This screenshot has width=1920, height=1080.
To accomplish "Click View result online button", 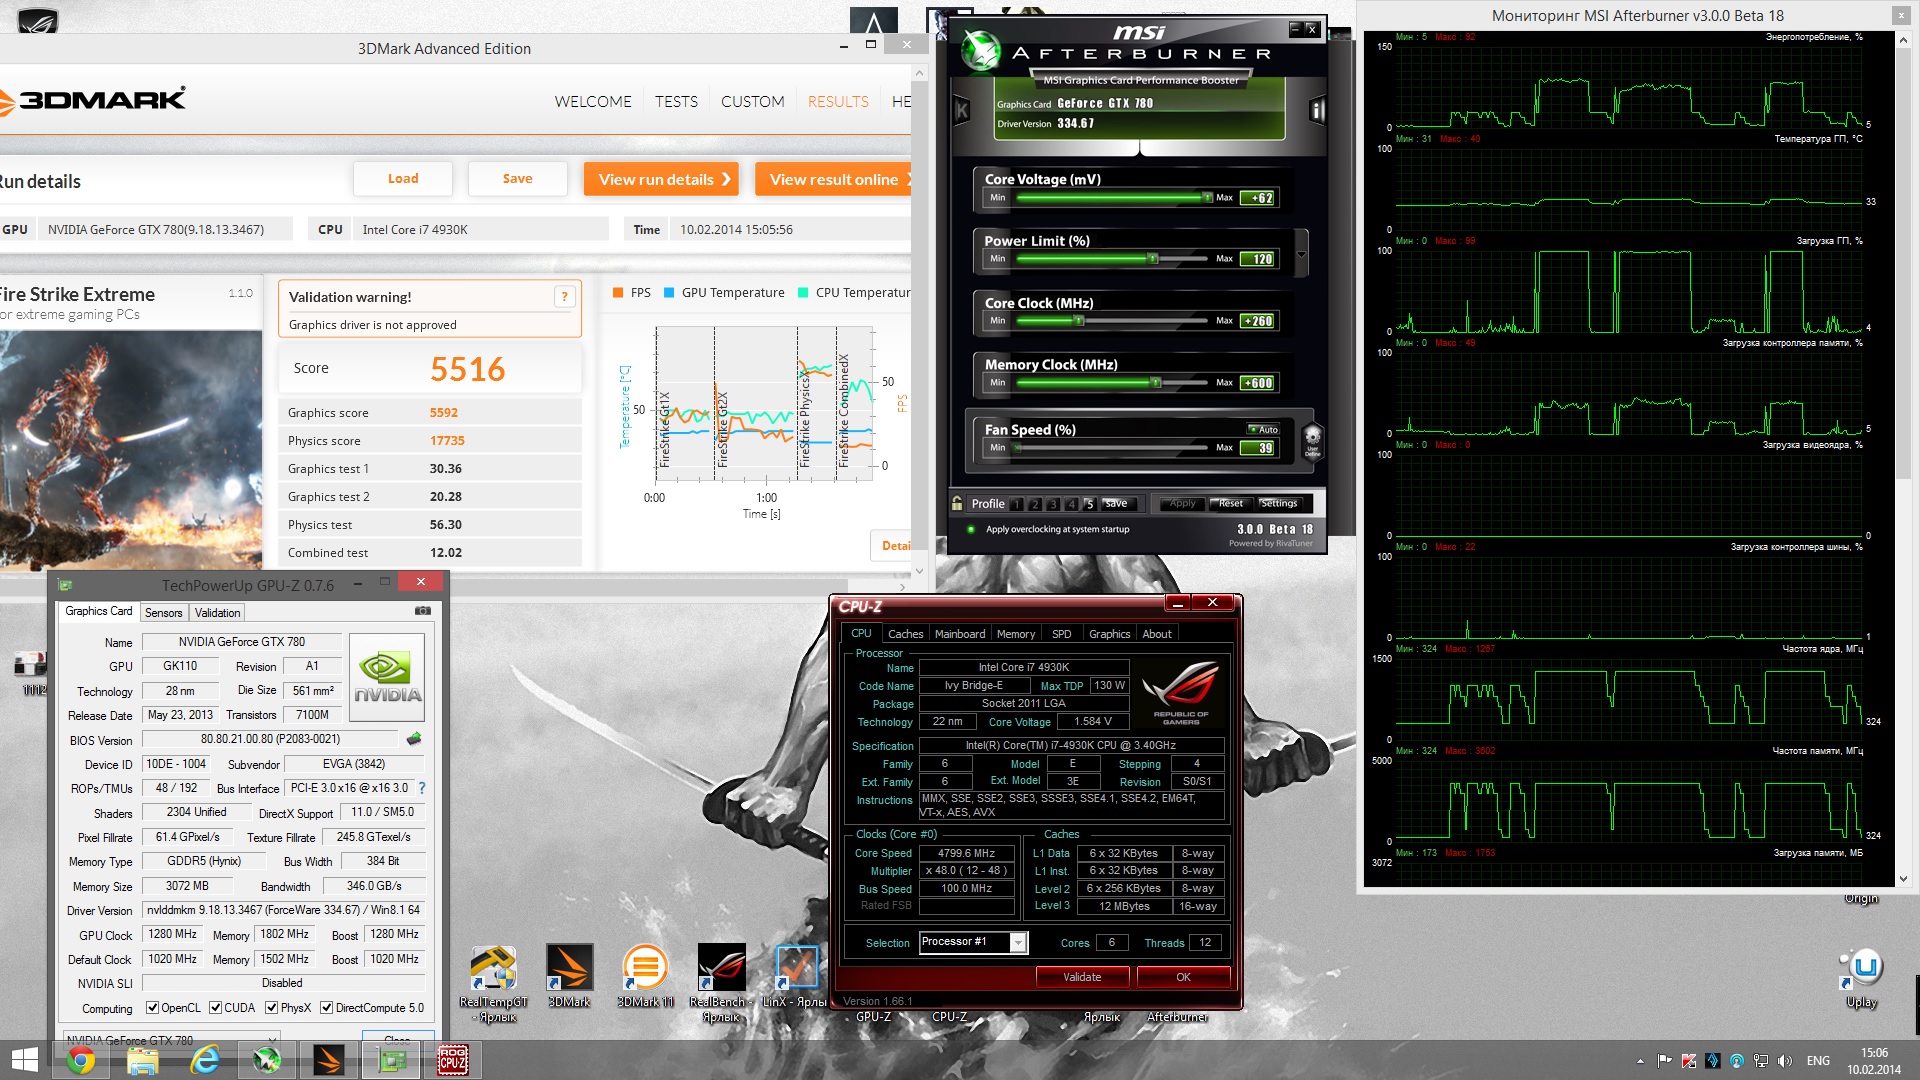I will pos(834,179).
